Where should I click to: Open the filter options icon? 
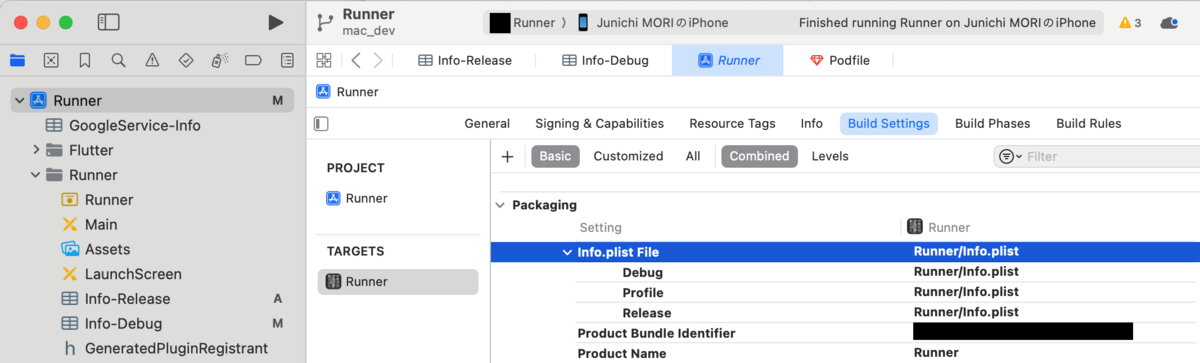point(1010,156)
